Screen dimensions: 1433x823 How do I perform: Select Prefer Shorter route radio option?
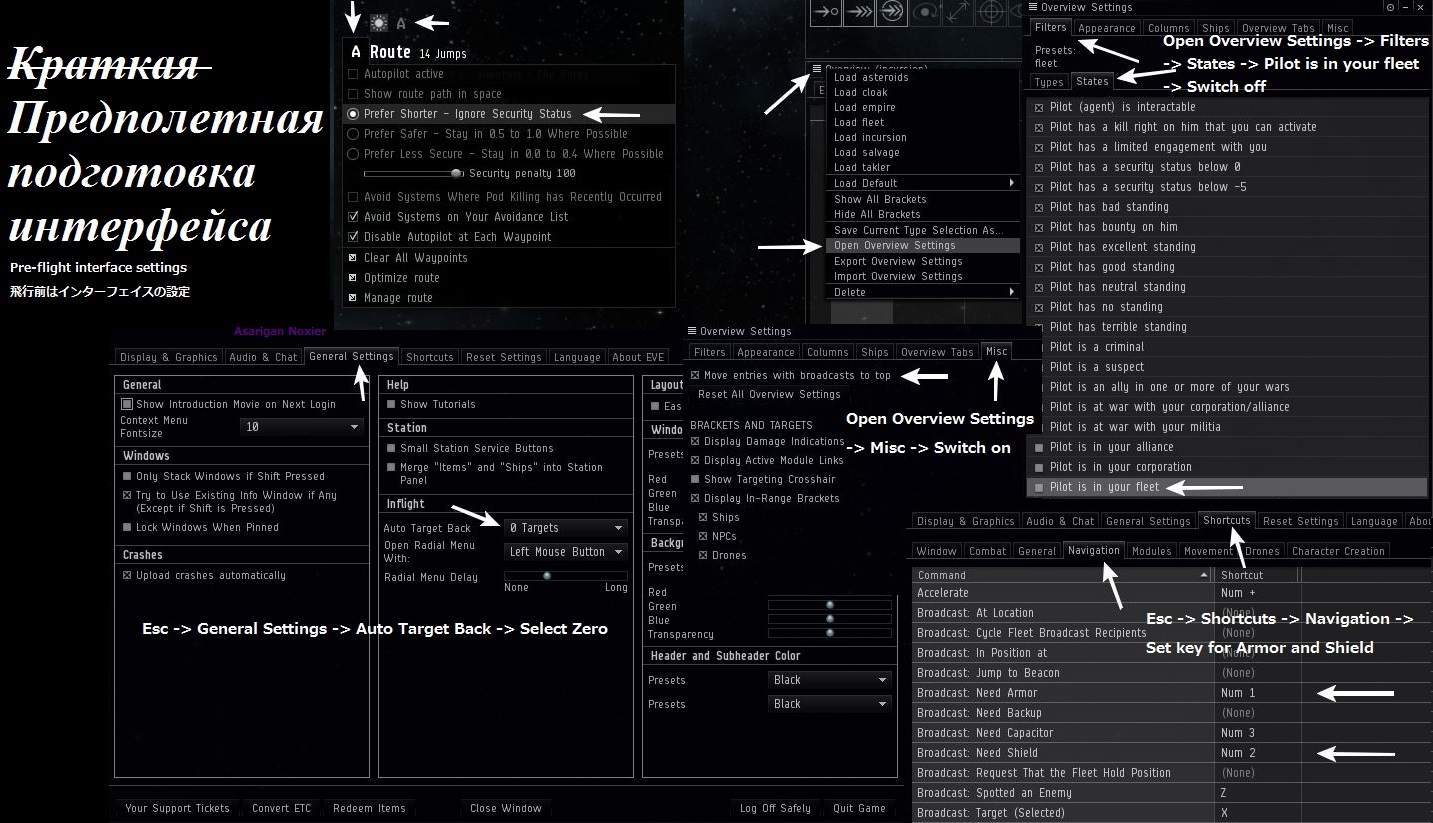point(353,114)
